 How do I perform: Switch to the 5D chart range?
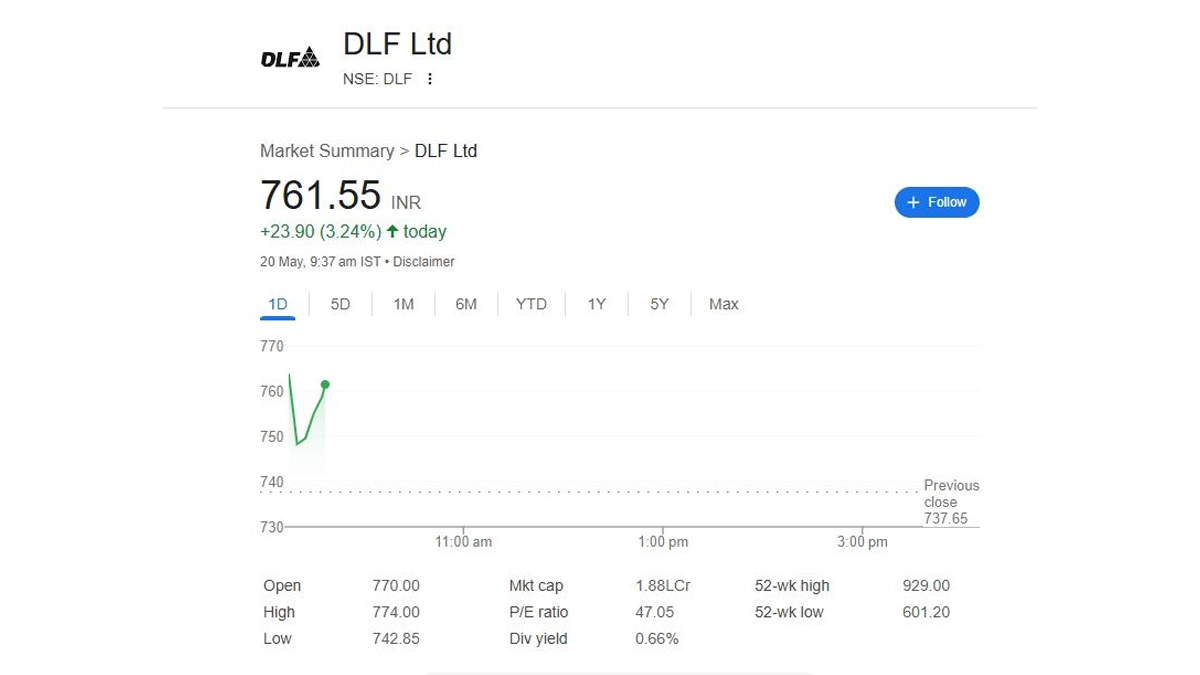340,304
